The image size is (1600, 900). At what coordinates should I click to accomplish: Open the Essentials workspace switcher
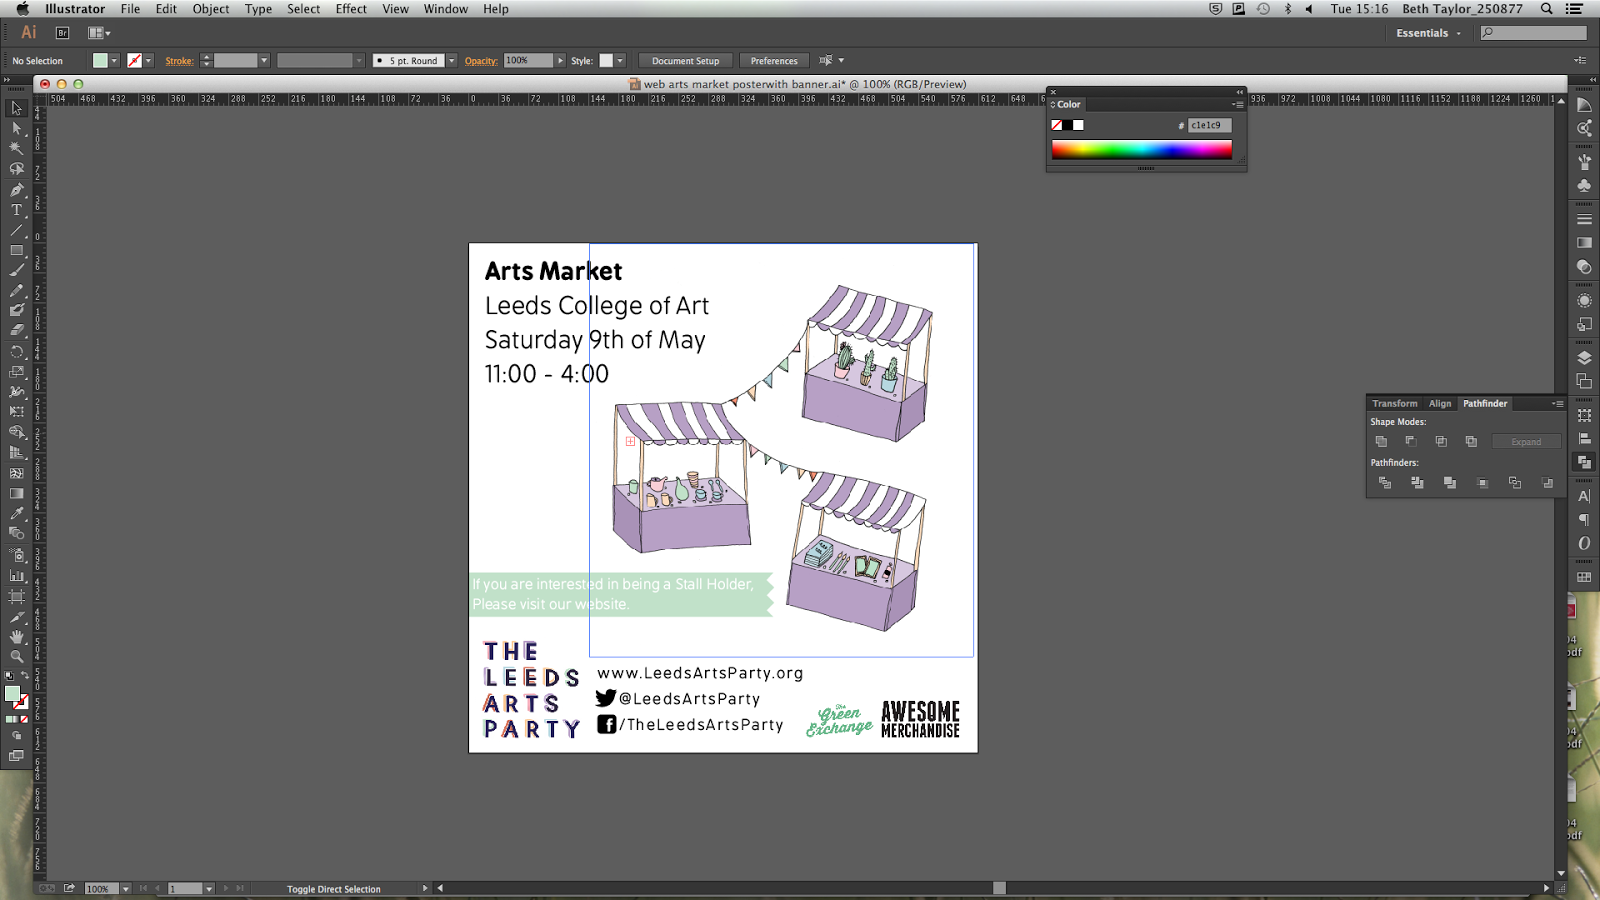(1429, 33)
